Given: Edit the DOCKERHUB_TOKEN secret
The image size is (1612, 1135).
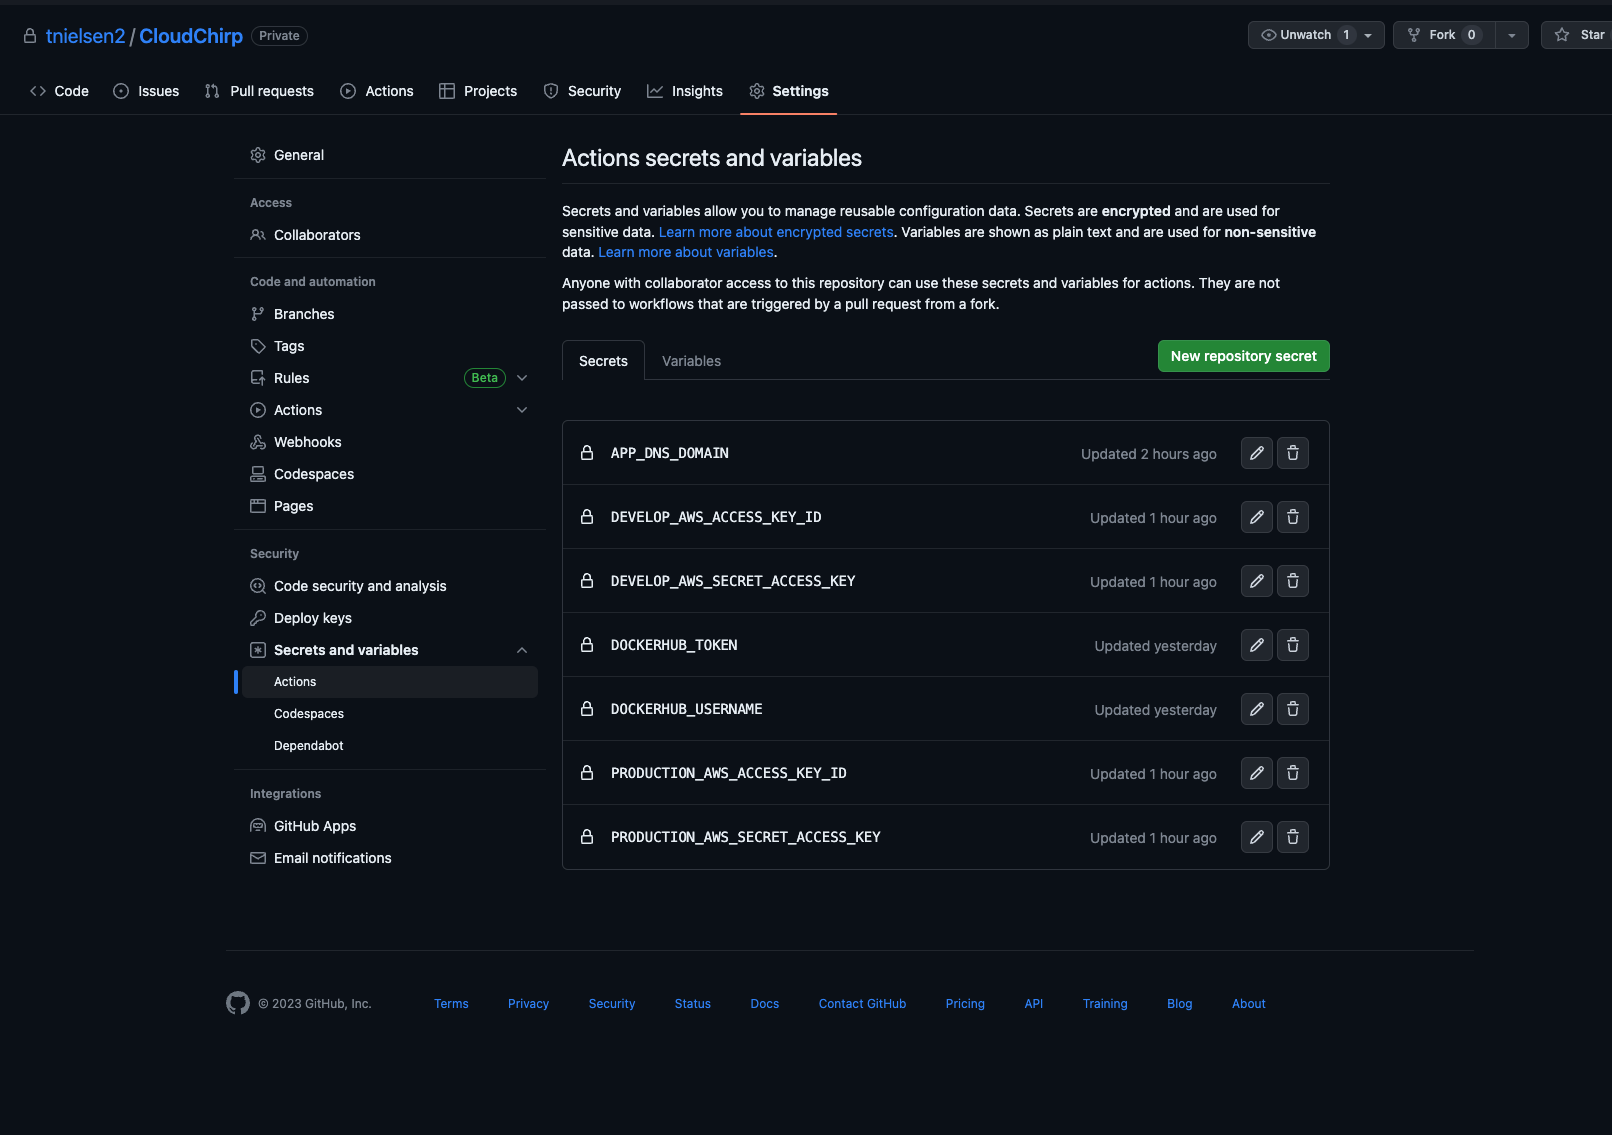Looking at the screenshot, I should pos(1257,645).
